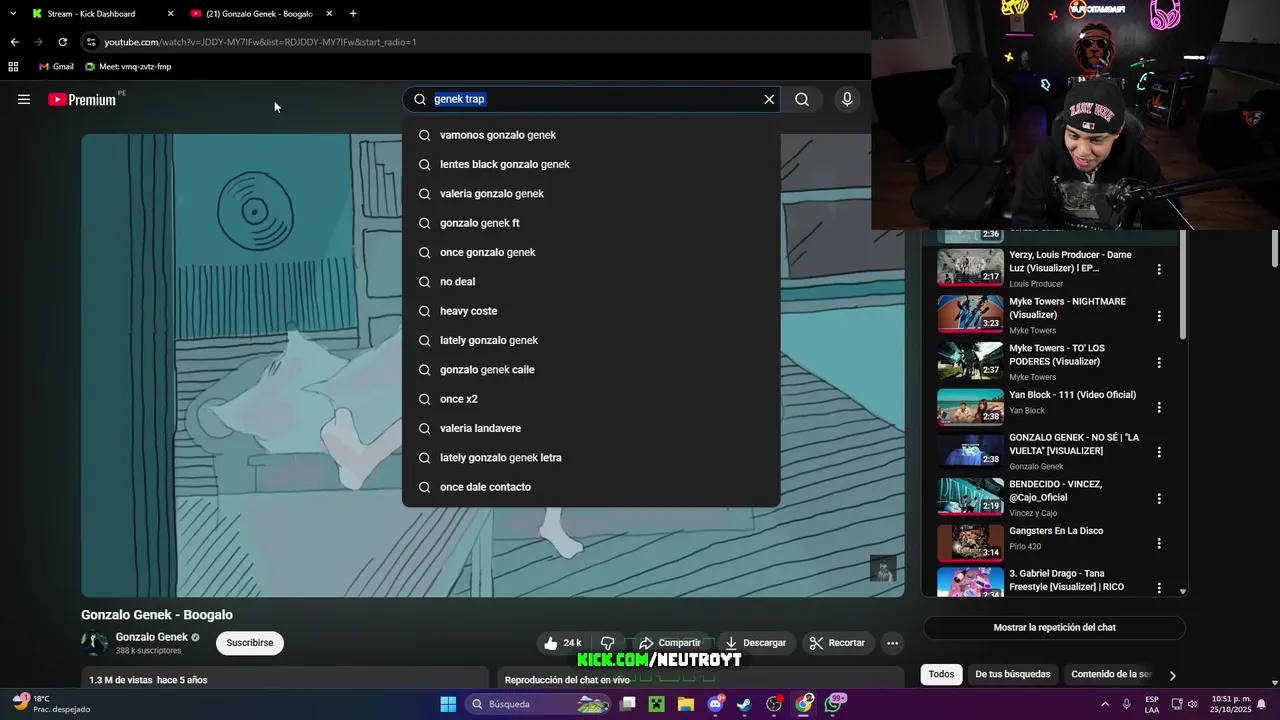Open Gonzalo Genek channel name link
Viewport: 1280px width, 720px height.
[x=152, y=637]
